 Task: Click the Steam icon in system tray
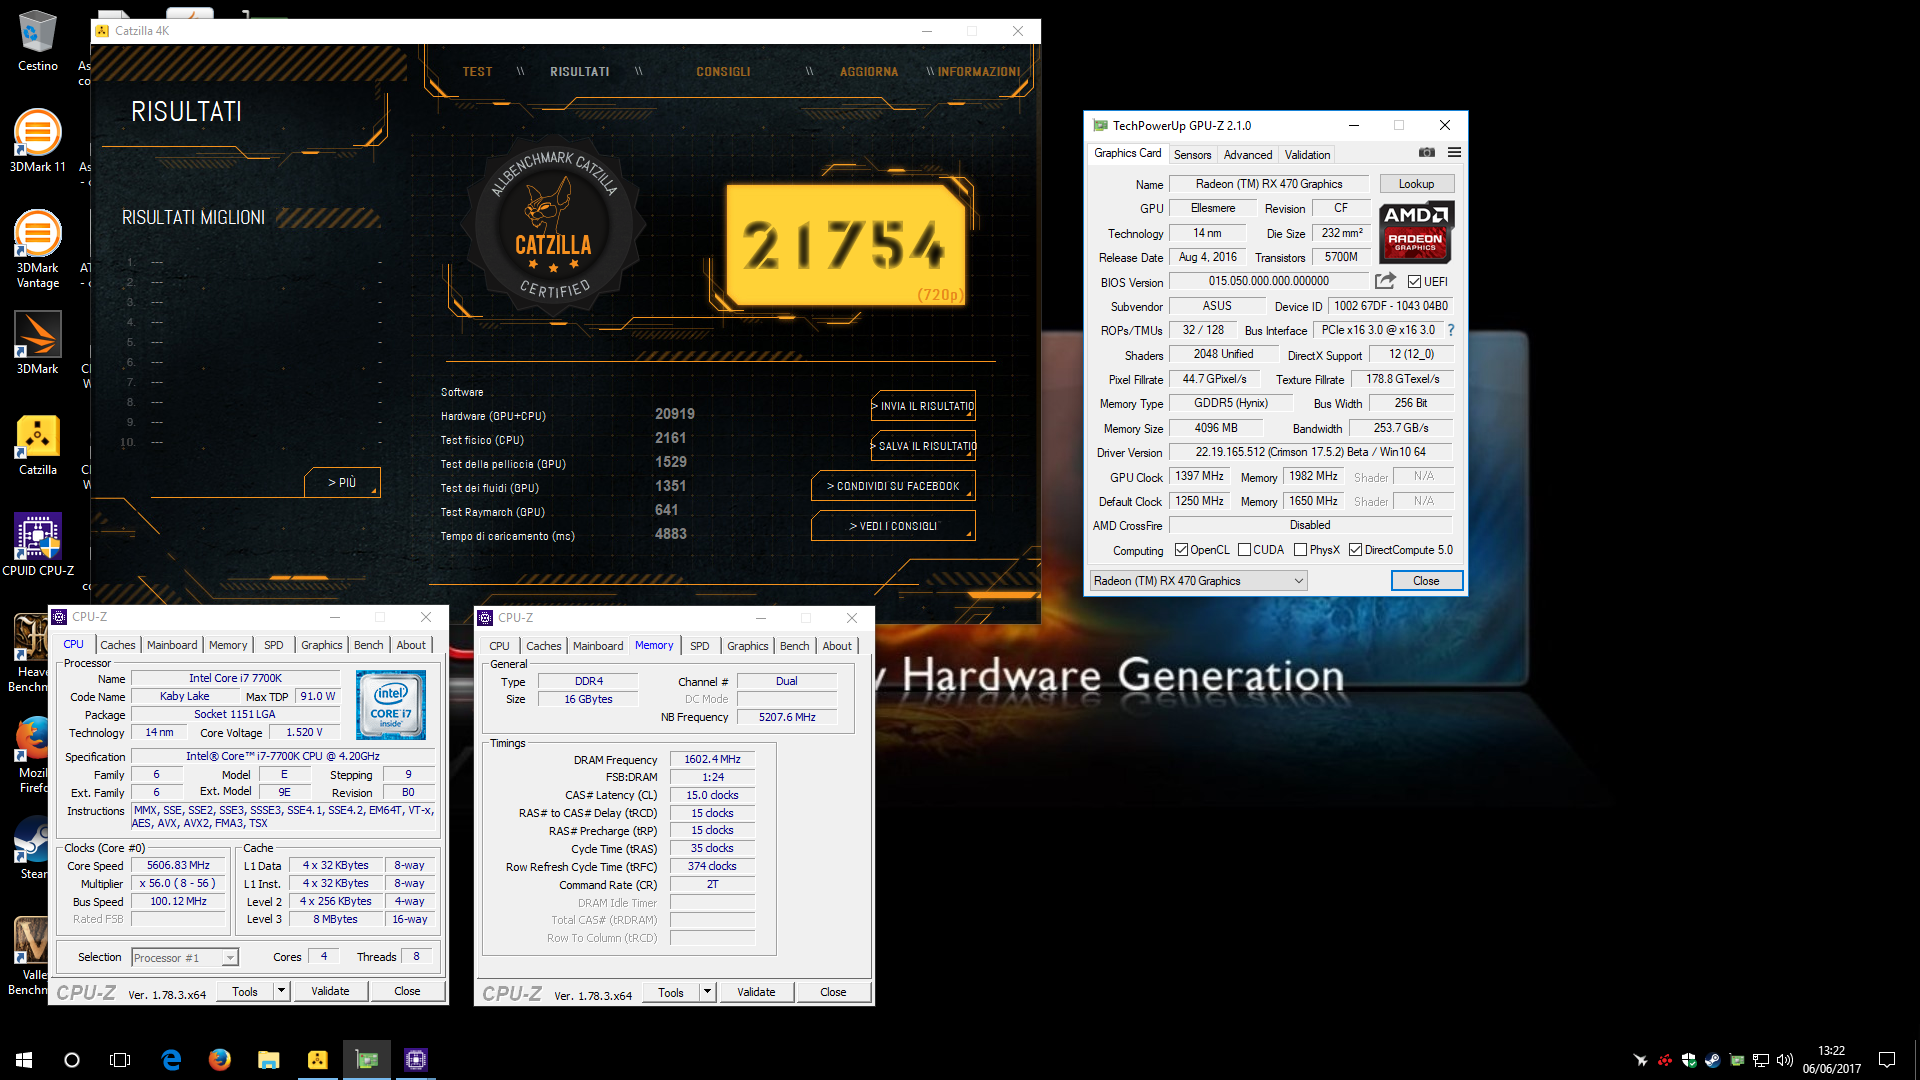coord(1712,1060)
